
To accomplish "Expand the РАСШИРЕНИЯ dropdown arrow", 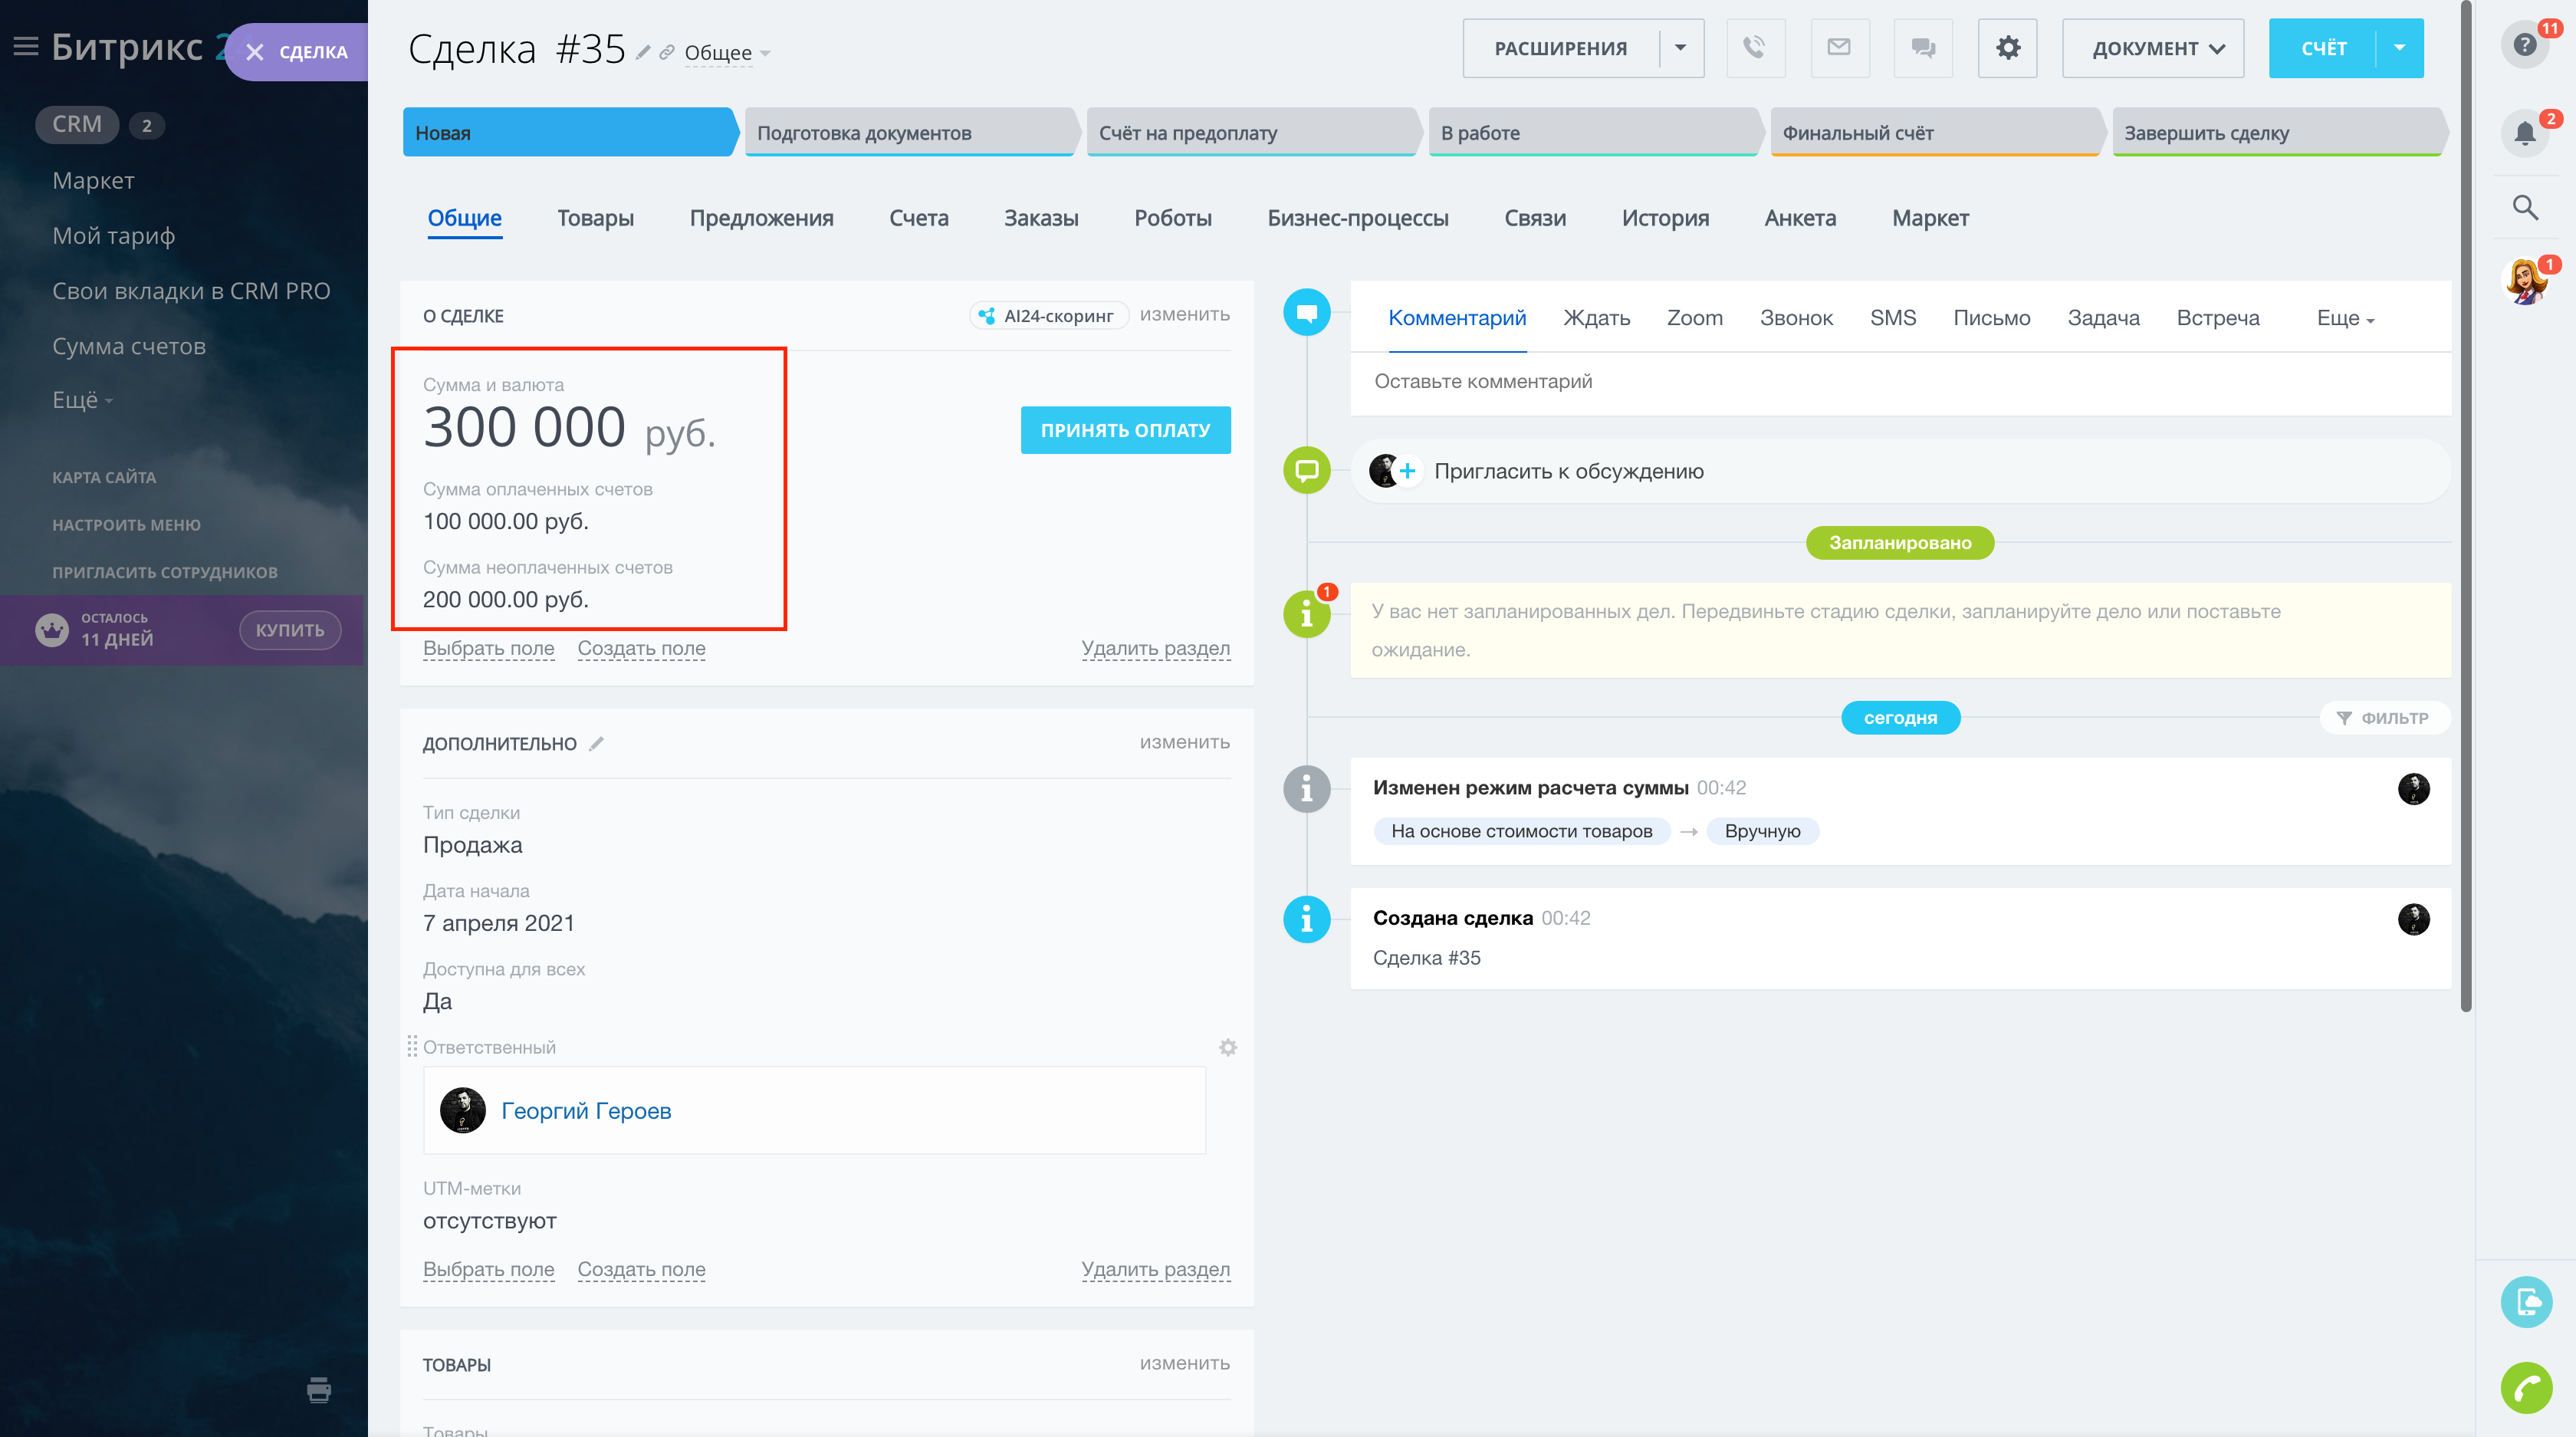I will [x=1680, y=48].
